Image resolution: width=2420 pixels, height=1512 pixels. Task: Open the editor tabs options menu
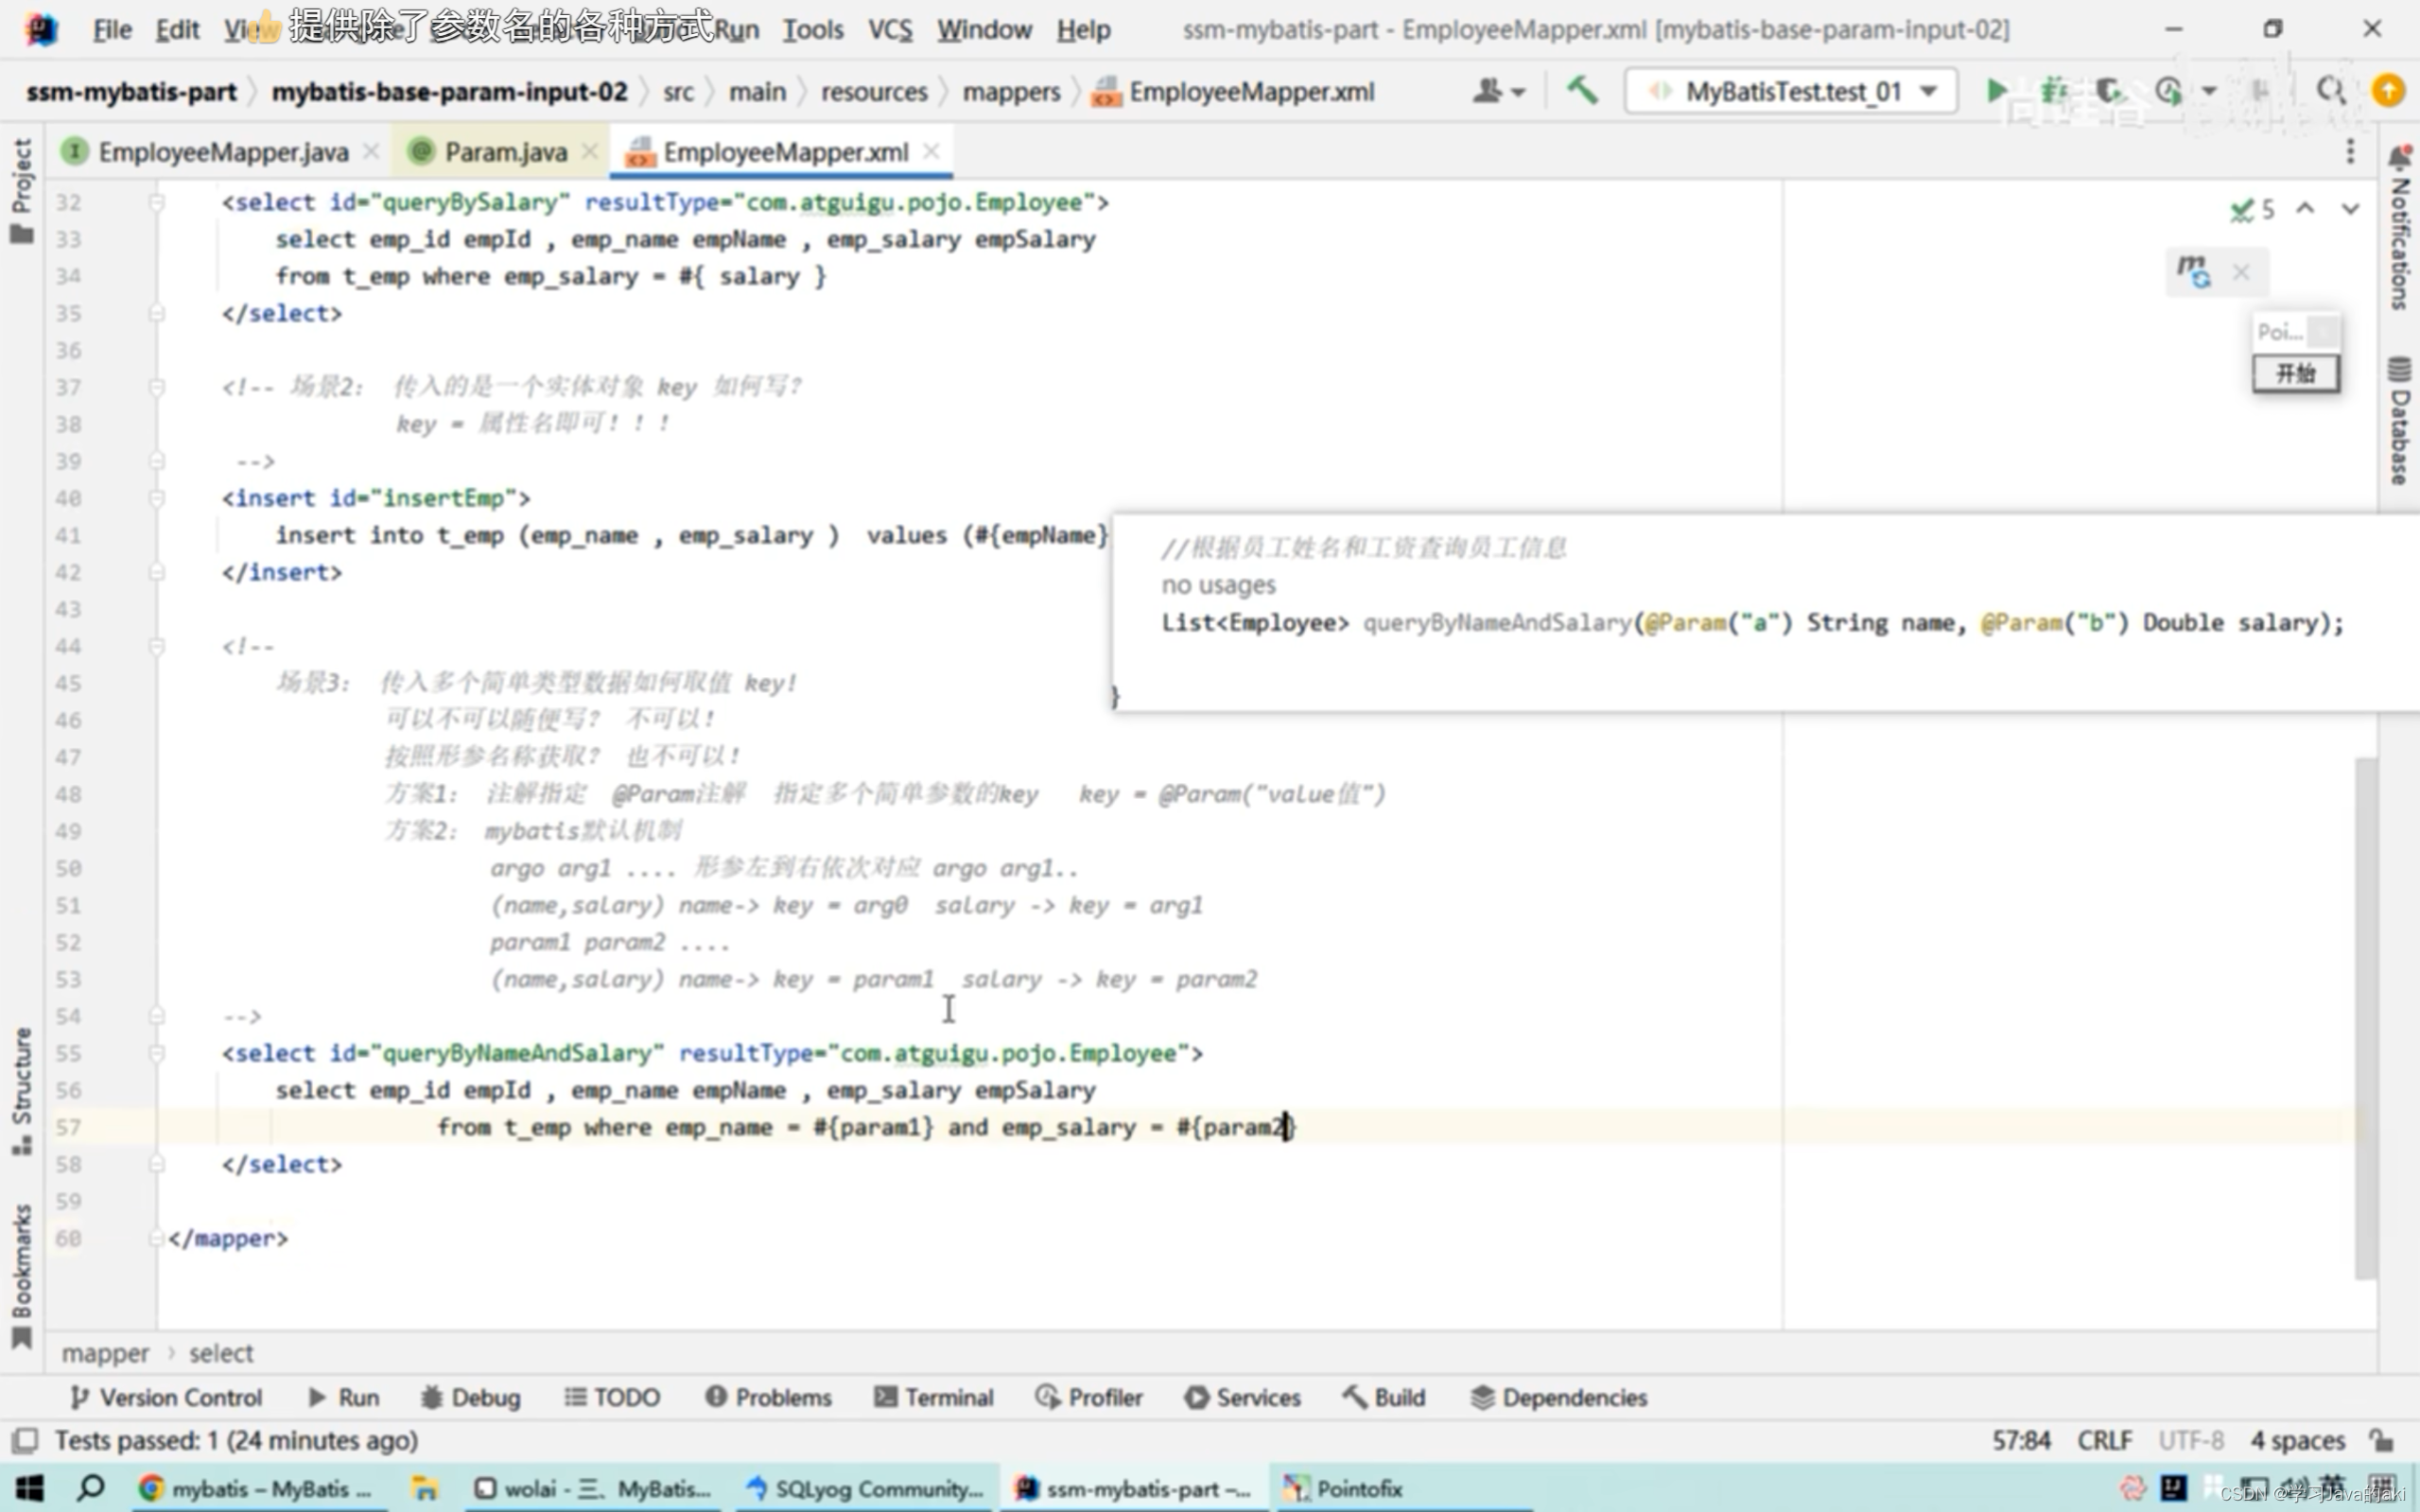(x=2350, y=152)
